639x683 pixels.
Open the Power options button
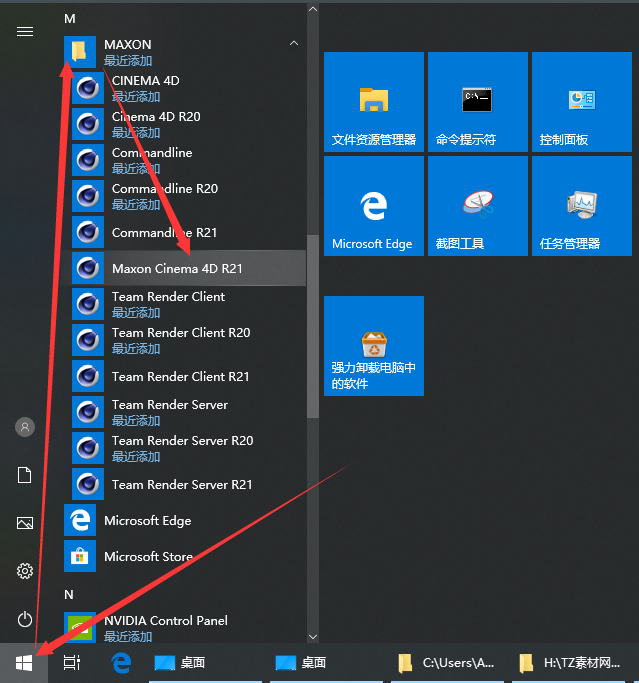point(25,619)
